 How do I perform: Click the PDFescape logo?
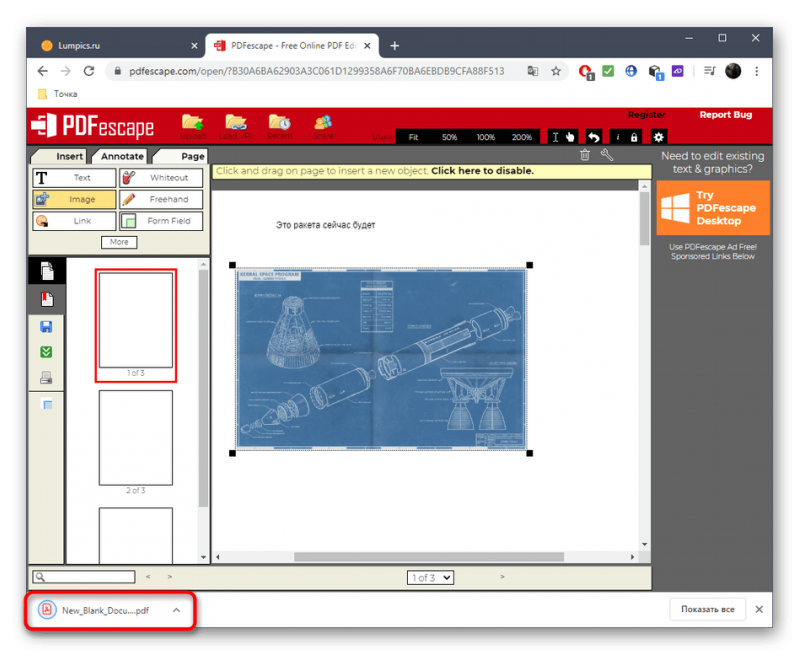click(x=92, y=126)
